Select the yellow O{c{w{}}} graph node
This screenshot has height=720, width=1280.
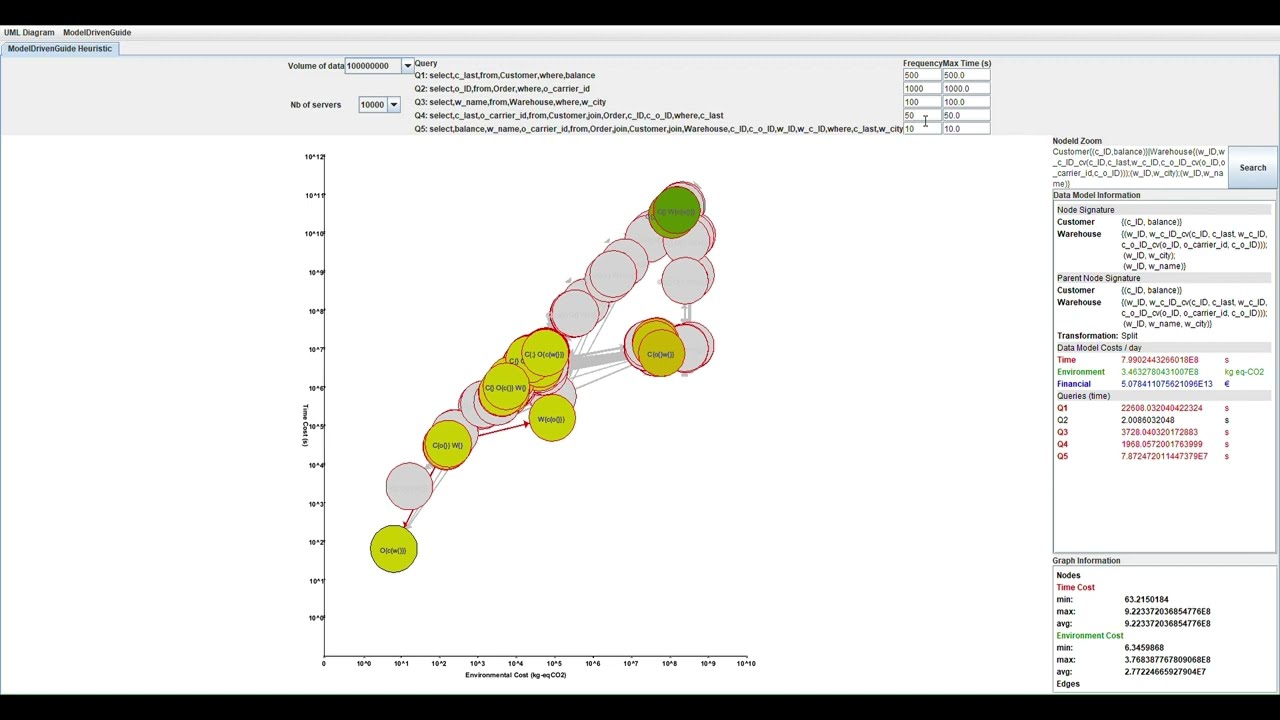coord(393,550)
